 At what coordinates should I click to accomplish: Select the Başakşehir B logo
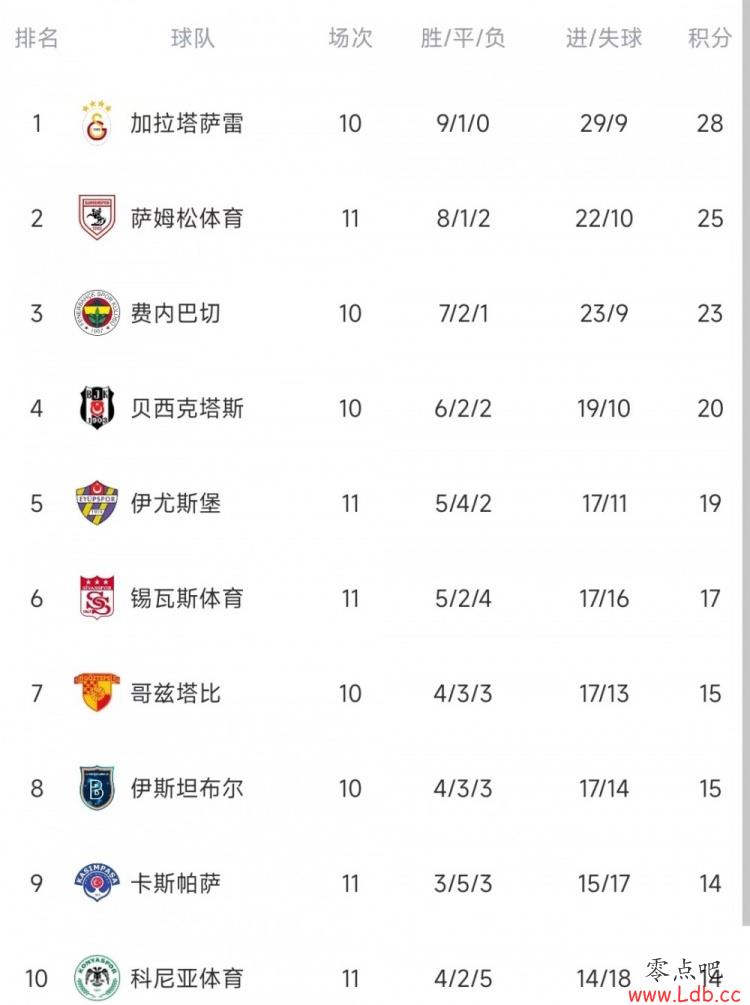pos(96,788)
